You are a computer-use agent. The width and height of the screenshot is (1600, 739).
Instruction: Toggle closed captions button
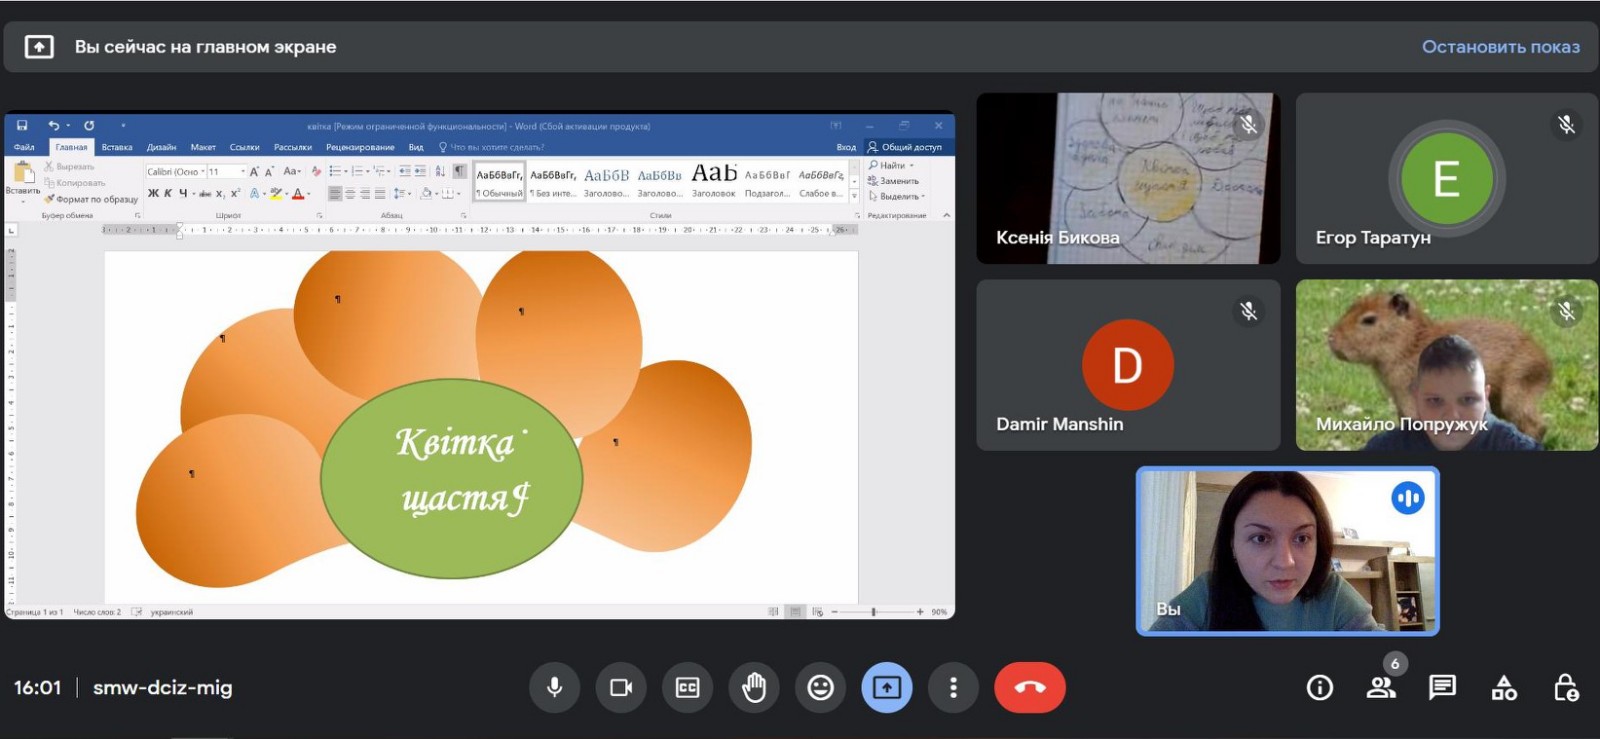687,688
